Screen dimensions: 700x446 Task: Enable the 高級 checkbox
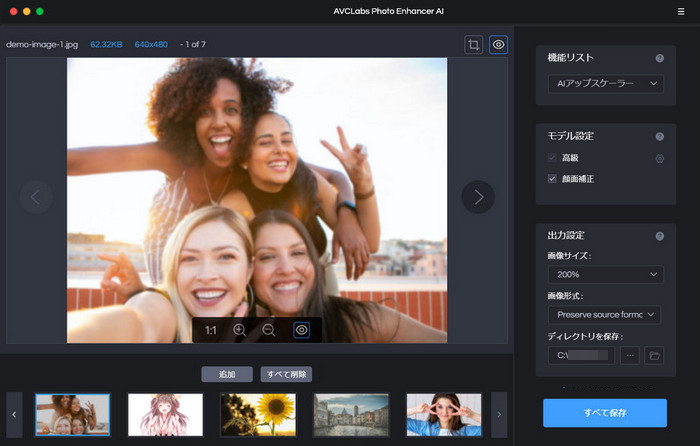(552, 158)
